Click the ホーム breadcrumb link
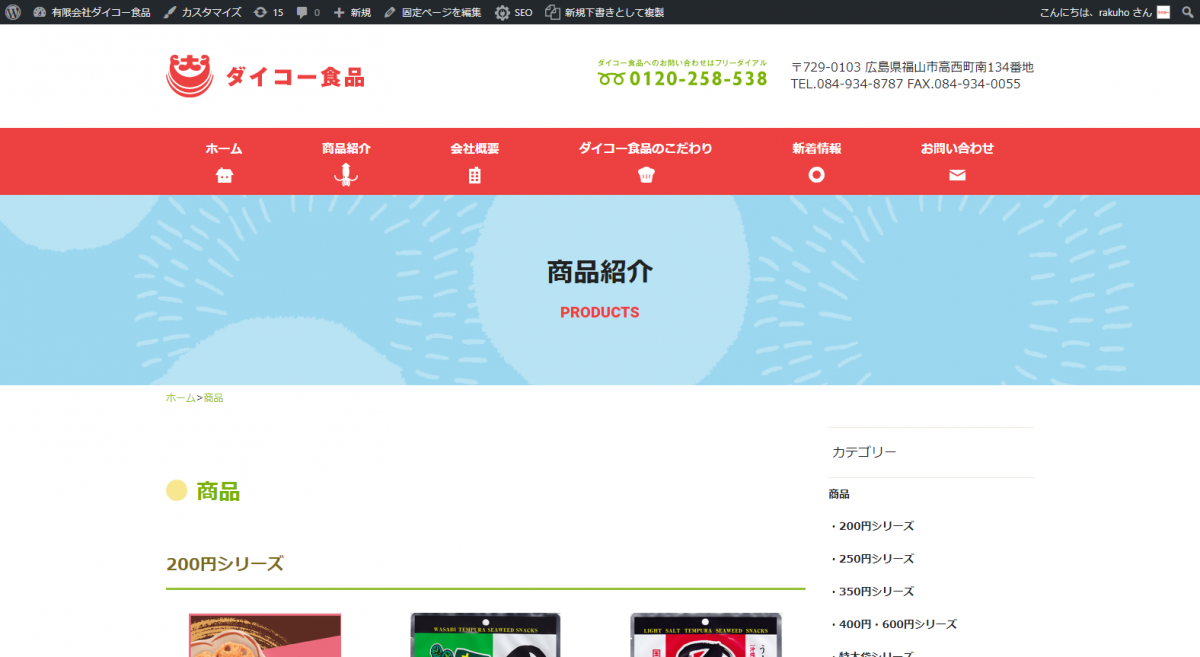Image resolution: width=1200 pixels, height=657 pixels. point(181,398)
